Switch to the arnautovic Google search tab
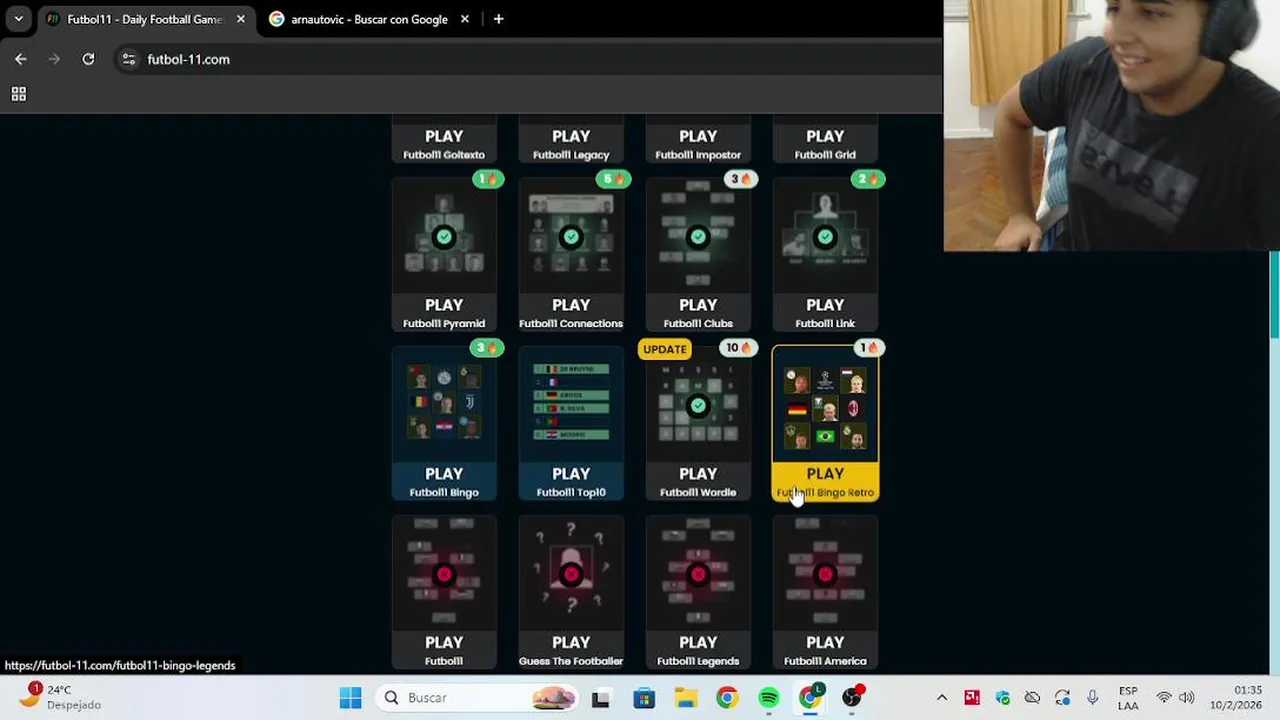The height and width of the screenshot is (720, 1280). 369,19
